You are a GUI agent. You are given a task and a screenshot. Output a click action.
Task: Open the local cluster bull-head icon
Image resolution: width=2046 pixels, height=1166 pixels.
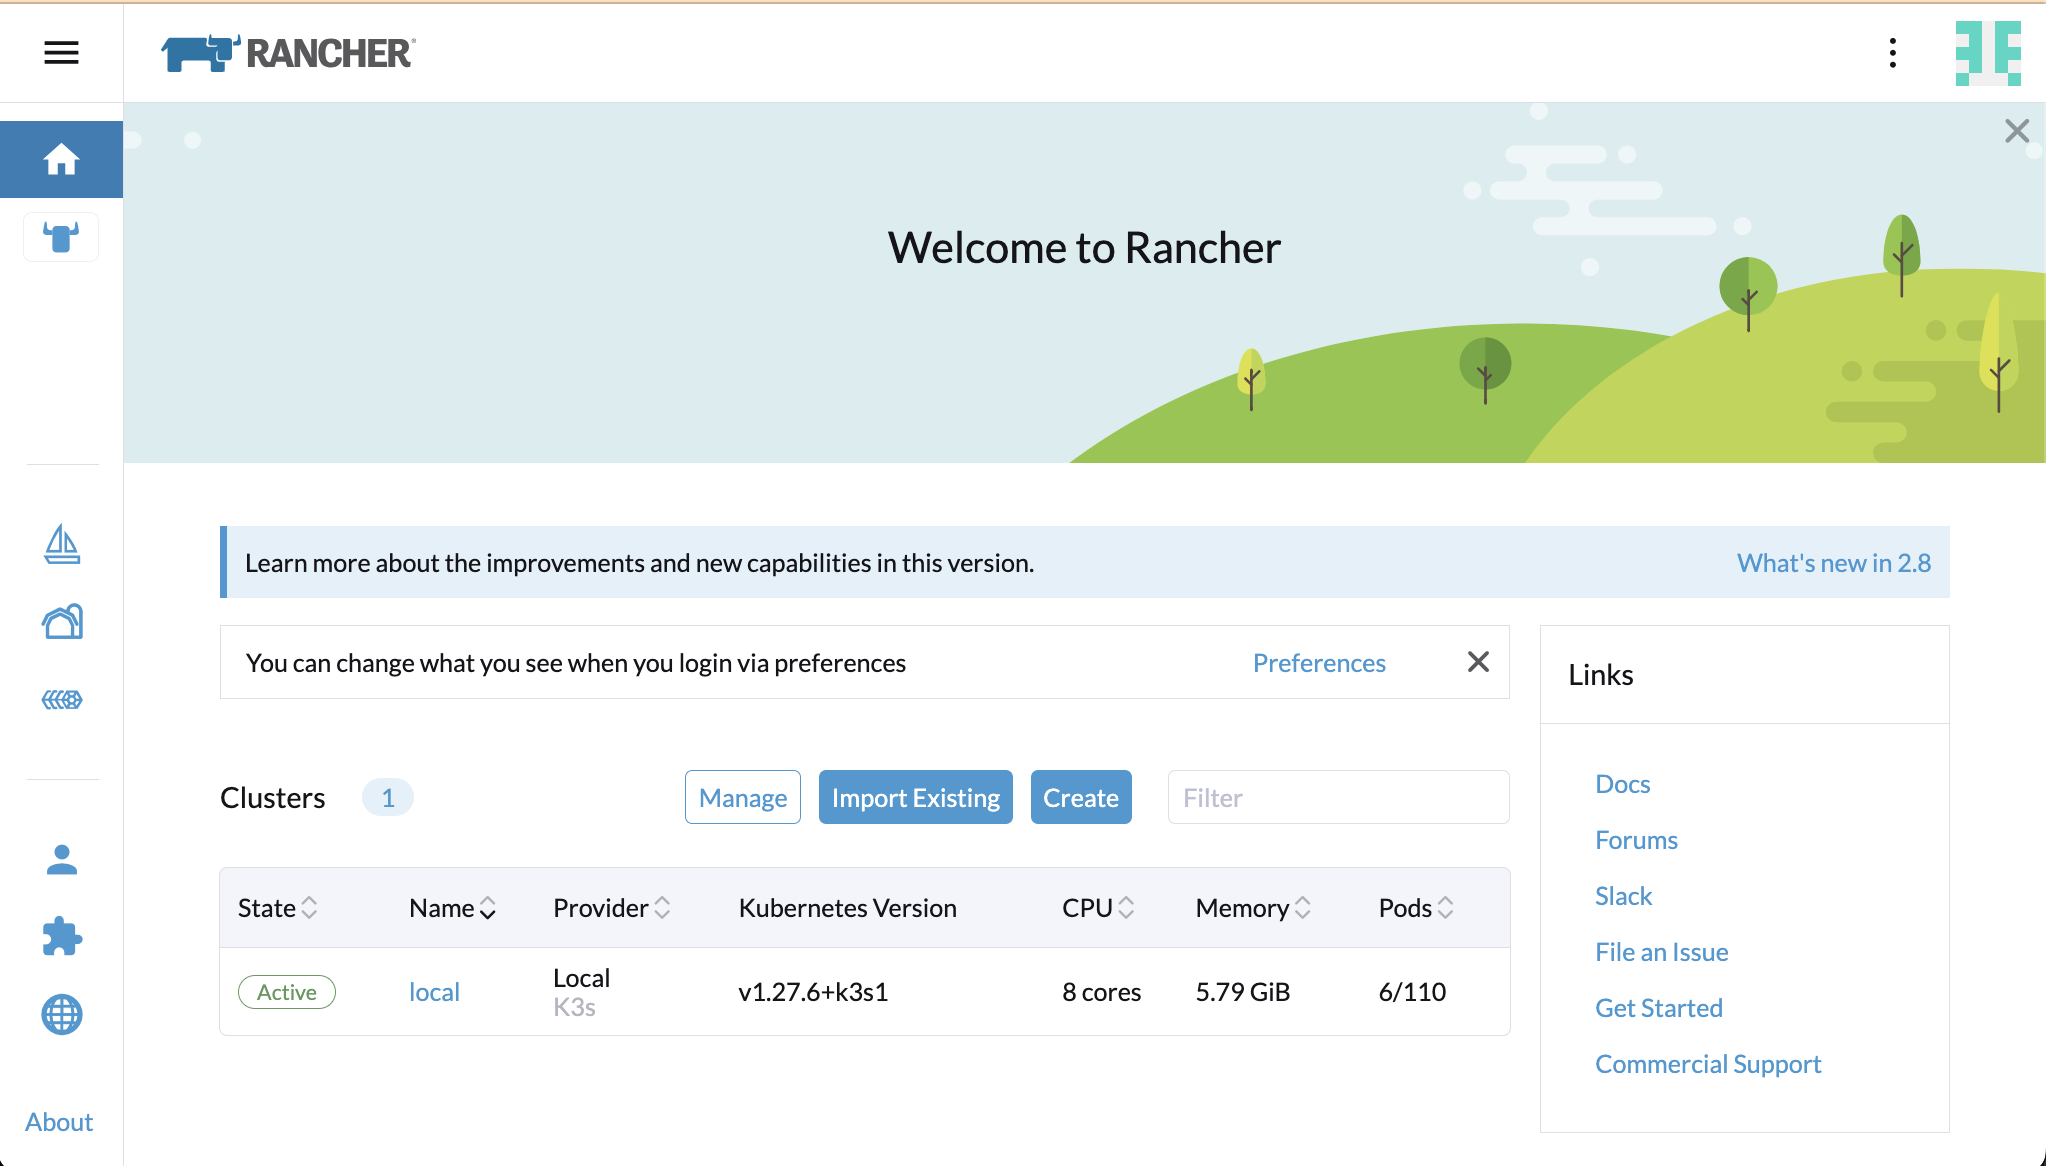coord(61,238)
